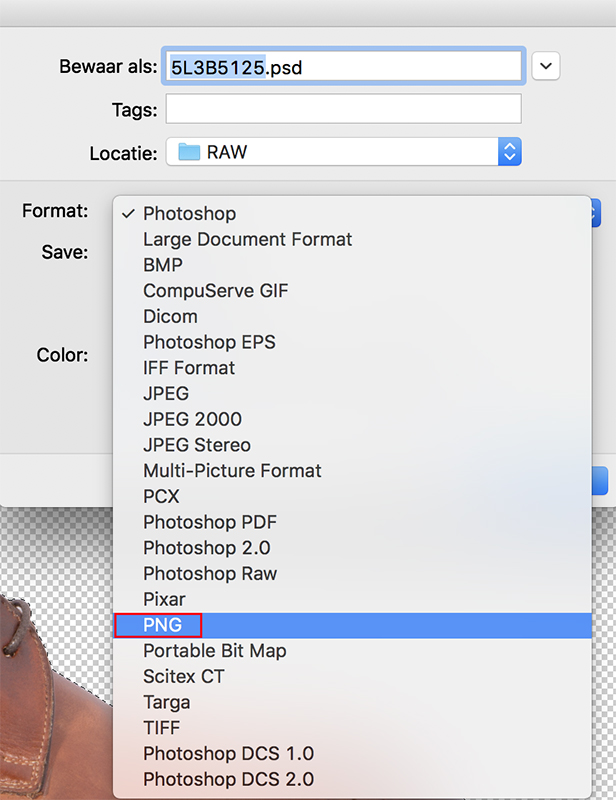
Task: Pick JPEG 2000 from the list
Action: pyautogui.click(x=352, y=419)
